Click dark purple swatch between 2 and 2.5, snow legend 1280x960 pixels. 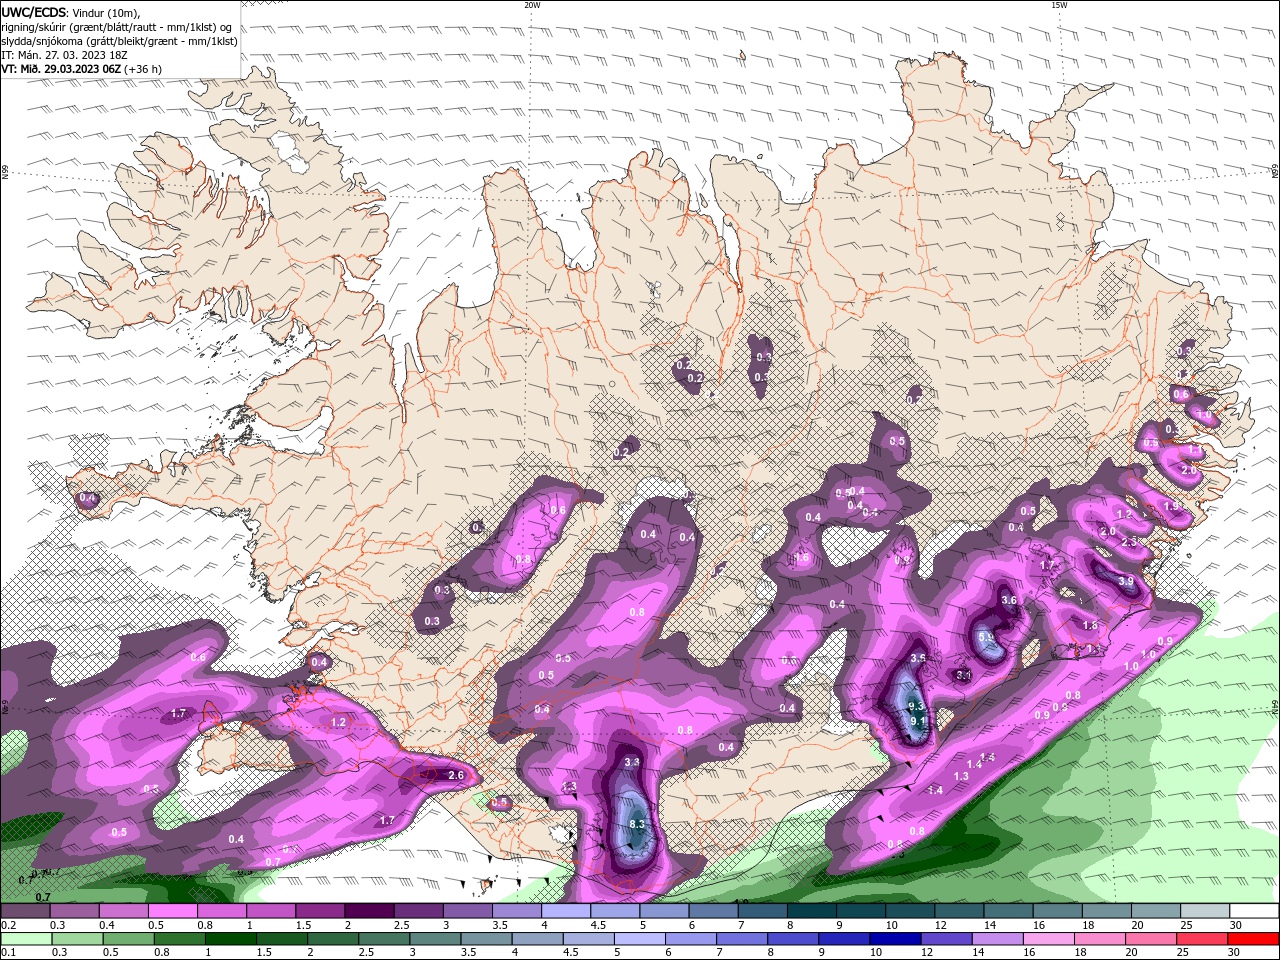(369, 911)
